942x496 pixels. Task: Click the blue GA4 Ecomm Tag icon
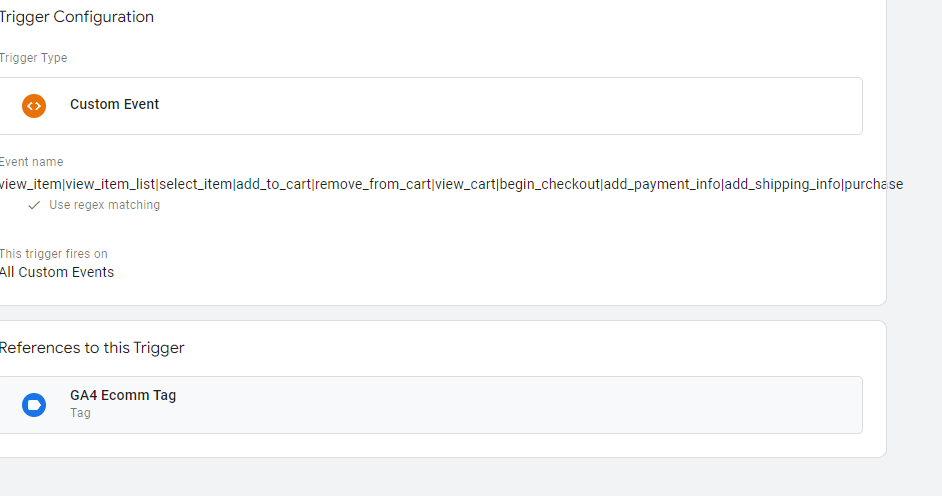point(34,405)
